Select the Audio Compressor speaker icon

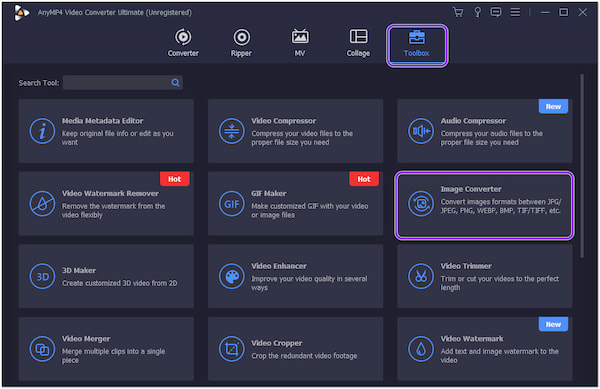pyautogui.click(x=421, y=131)
